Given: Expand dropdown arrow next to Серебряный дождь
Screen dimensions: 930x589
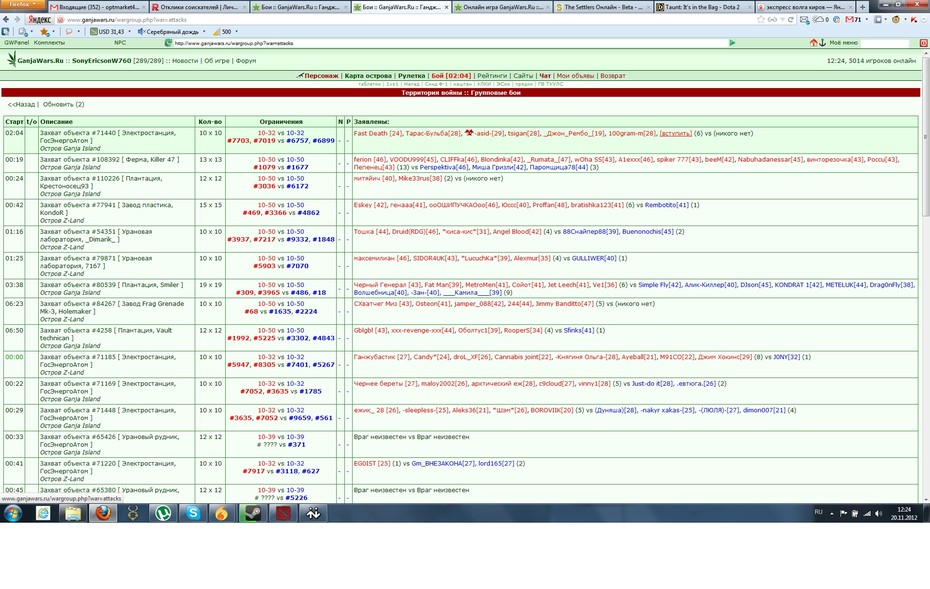Looking at the screenshot, I should (204, 31).
